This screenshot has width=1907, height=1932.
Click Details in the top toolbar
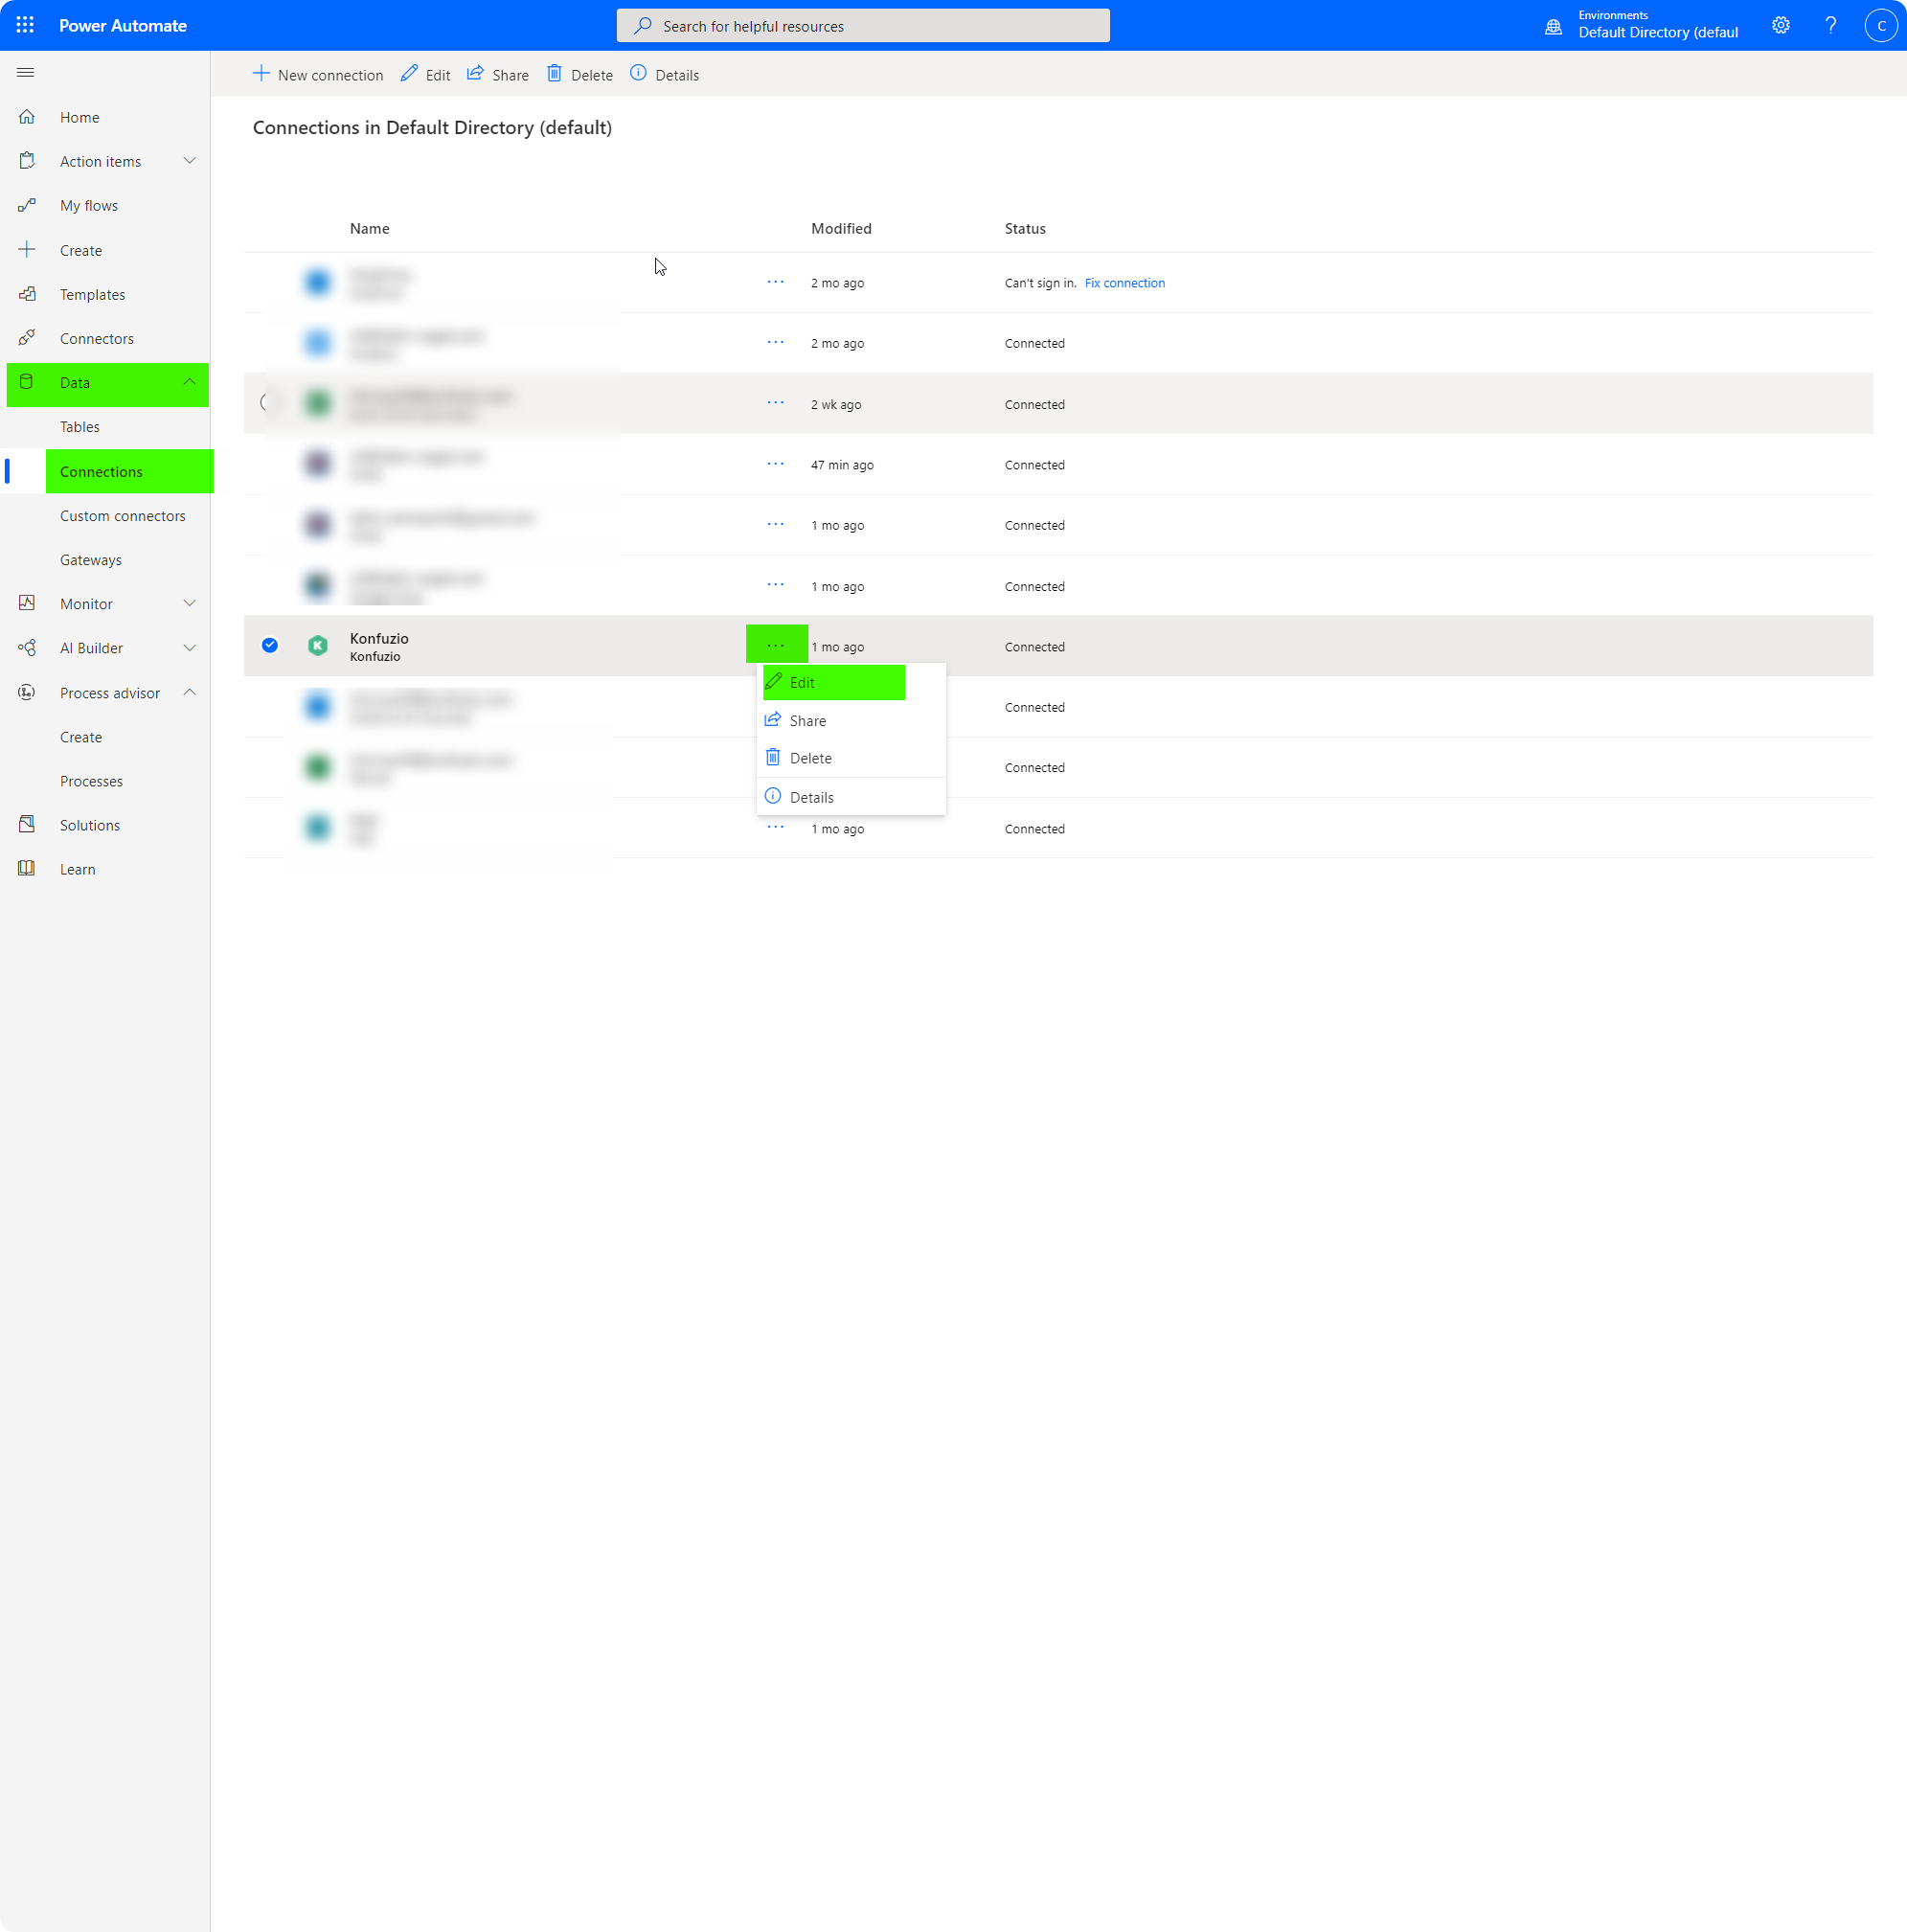(x=665, y=75)
